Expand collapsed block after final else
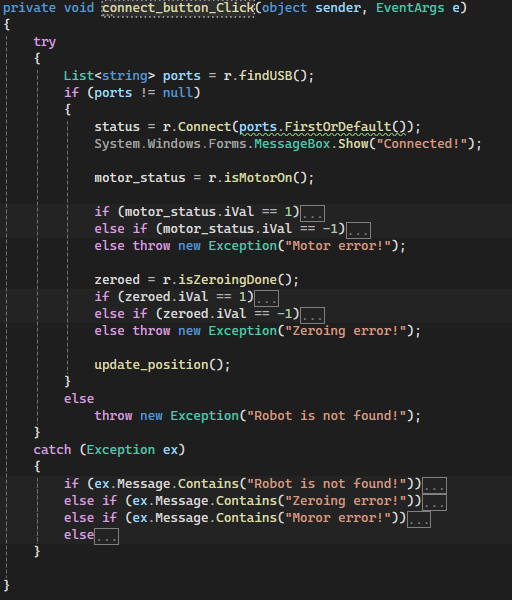512x600 pixels. [x=106, y=536]
